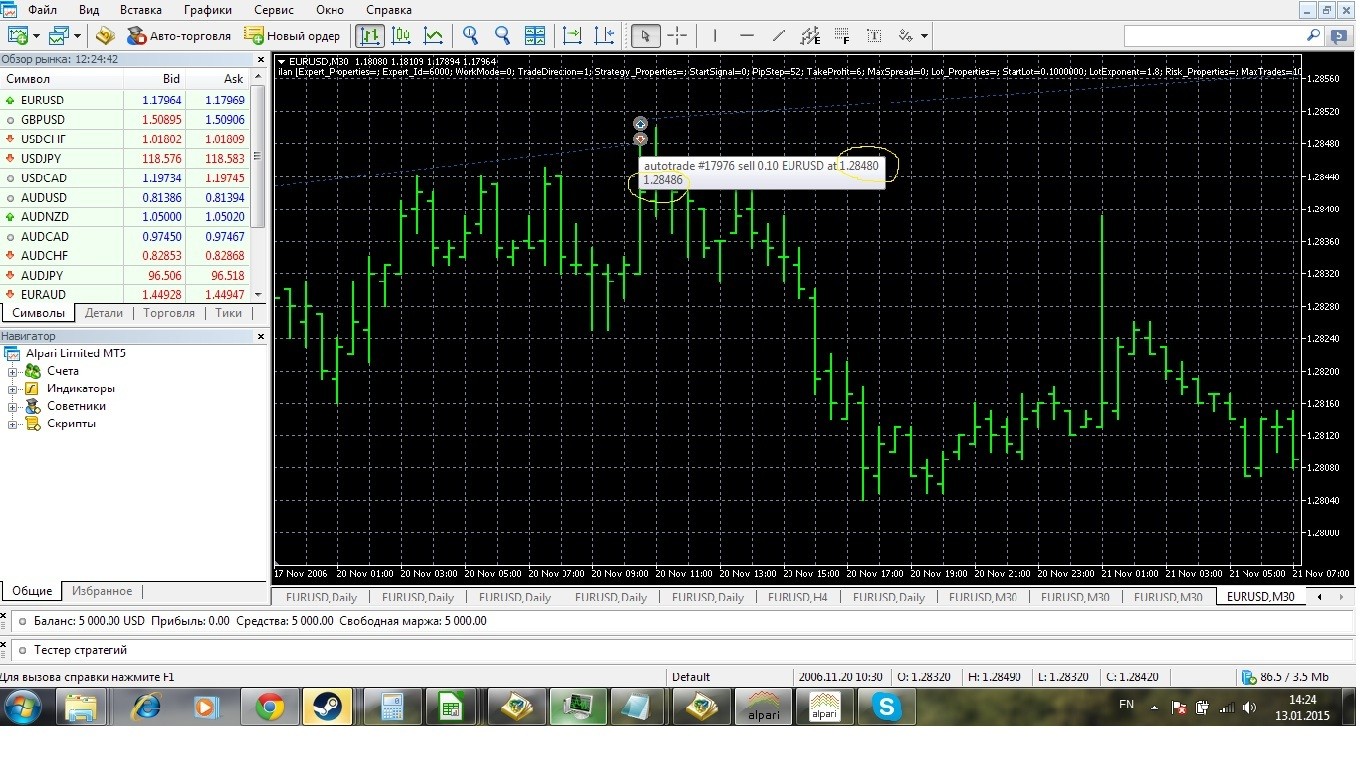Select the text label tool
This screenshot has height=768, width=1366.
875,36
